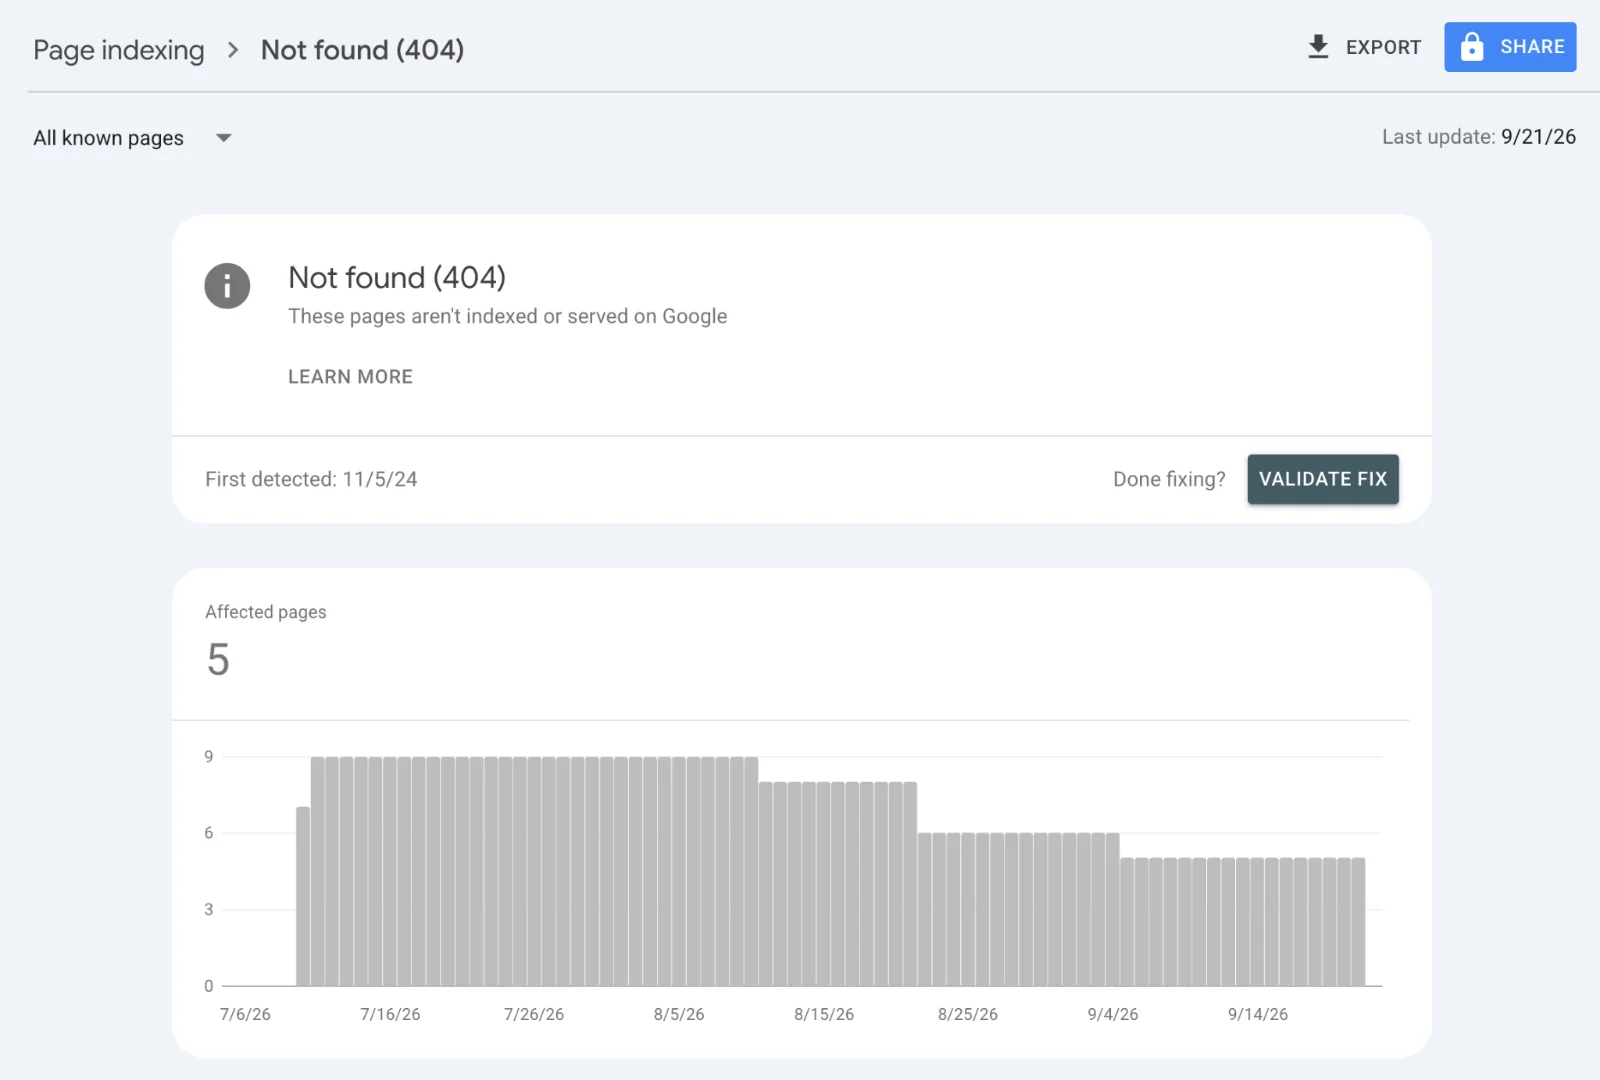Click the chart bar above 9/14/26

click(x=1257, y=922)
